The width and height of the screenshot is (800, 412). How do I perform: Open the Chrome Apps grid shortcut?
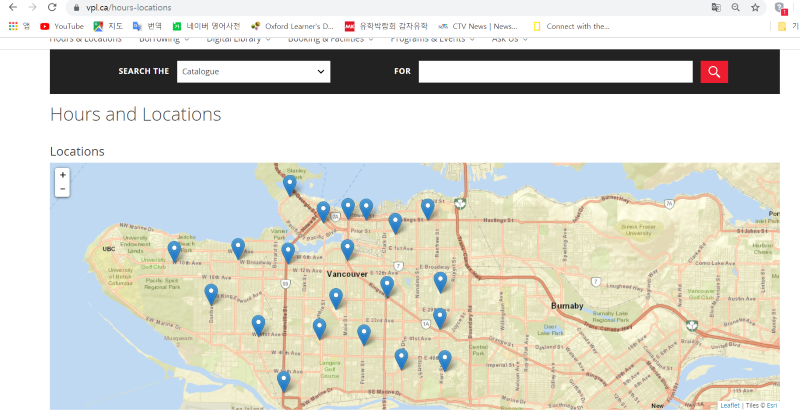coord(13,26)
